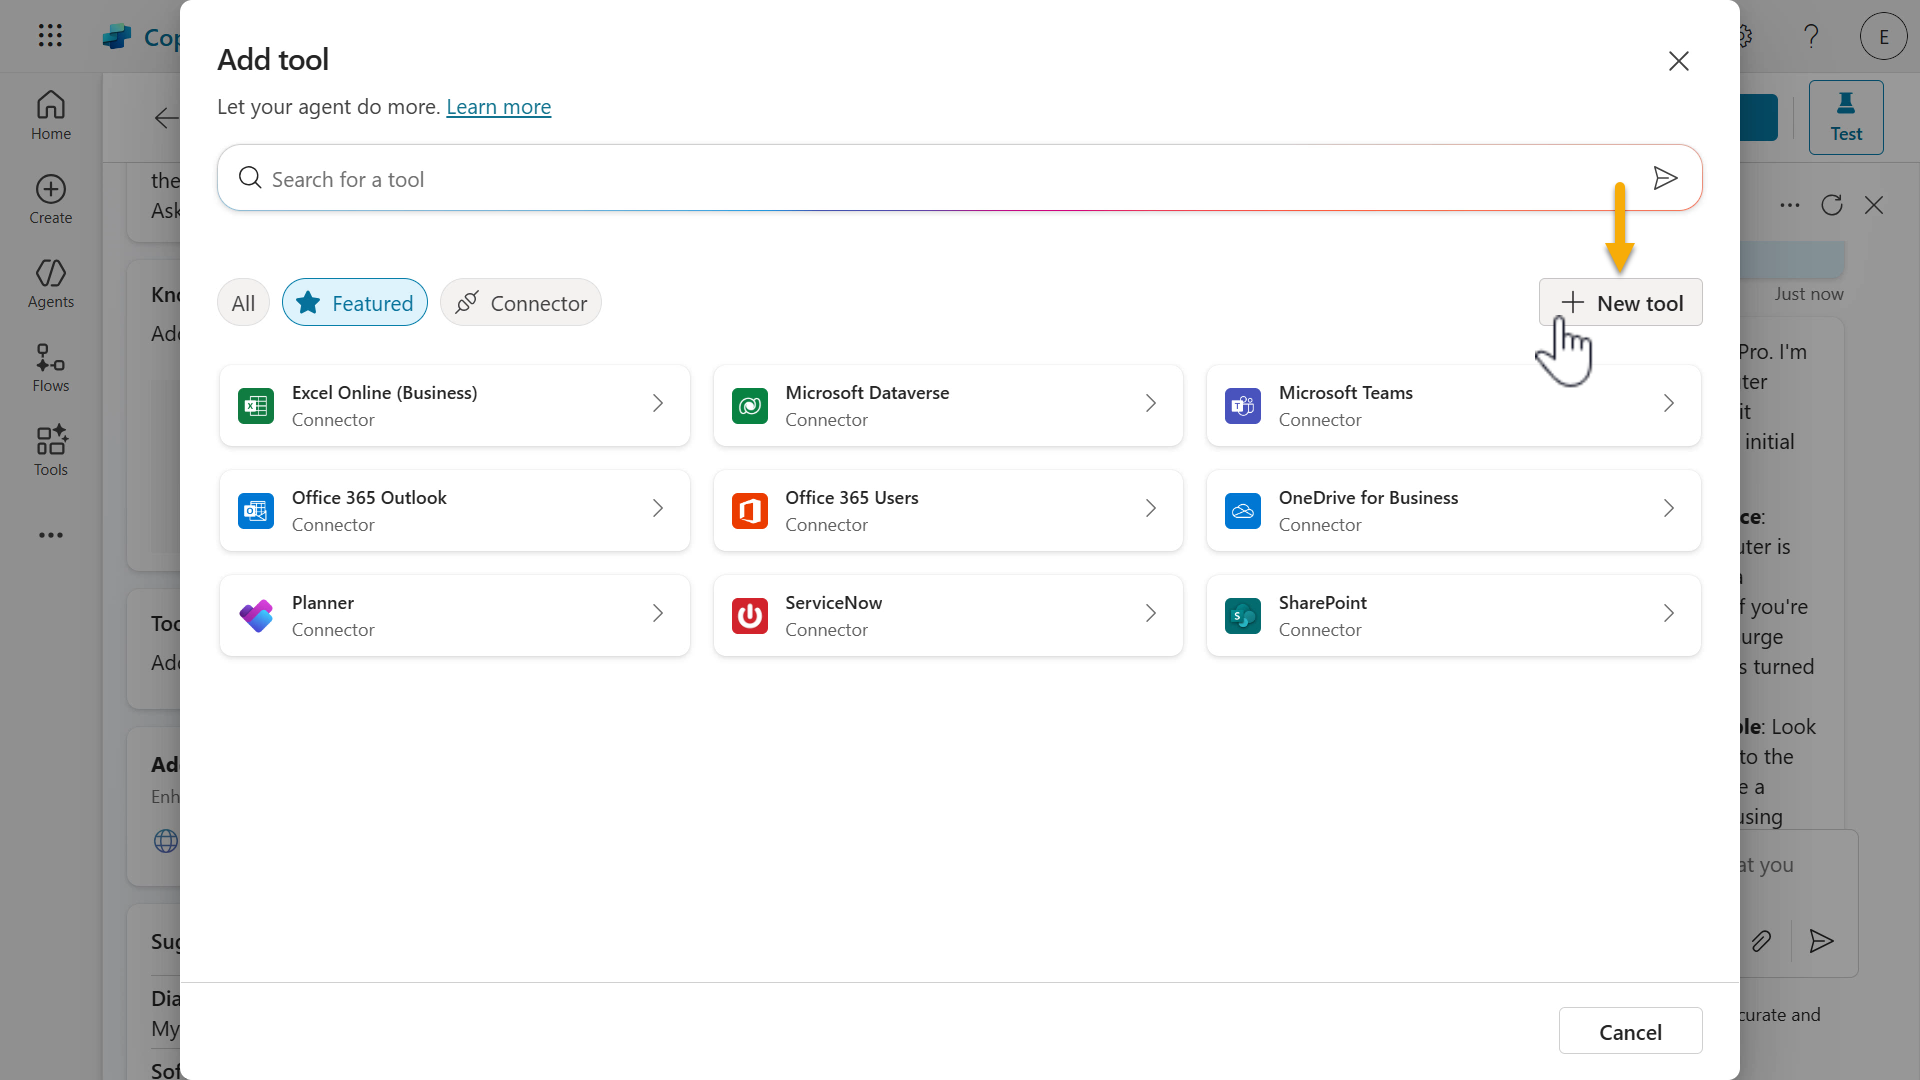Image resolution: width=1920 pixels, height=1080 pixels.
Task: Open test pane more options ellipsis
Action: [x=1790, y=205]
